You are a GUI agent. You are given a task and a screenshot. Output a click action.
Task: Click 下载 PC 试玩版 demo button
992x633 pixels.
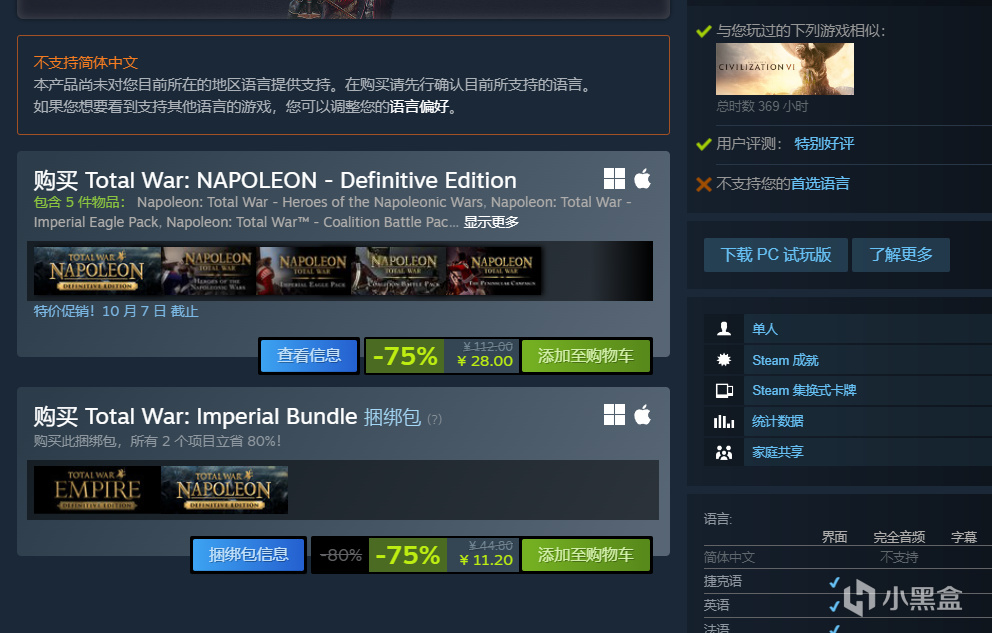(x=776, y=255)
